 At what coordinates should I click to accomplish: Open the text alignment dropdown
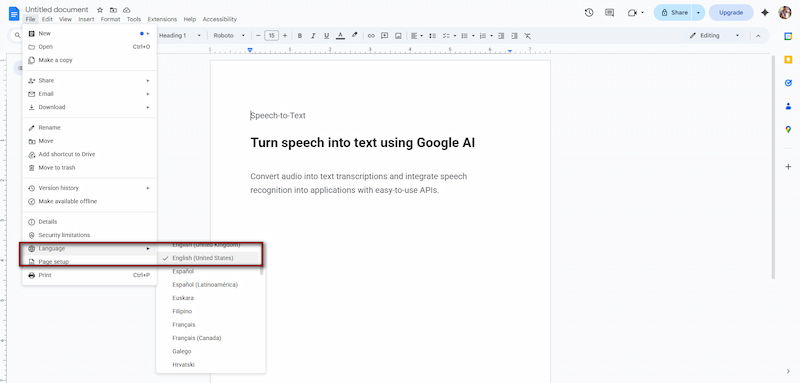417,36
